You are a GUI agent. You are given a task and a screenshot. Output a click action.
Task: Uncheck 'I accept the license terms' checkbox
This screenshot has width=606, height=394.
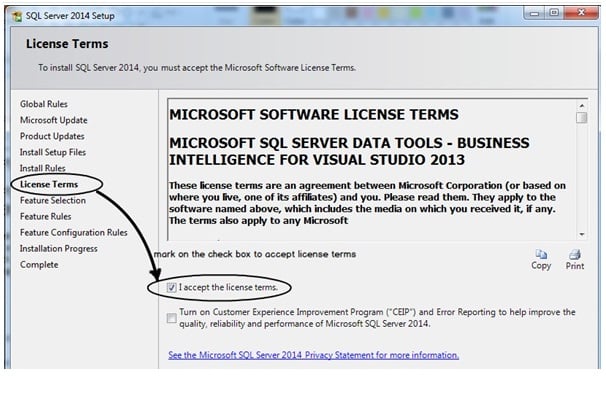[x=172, y=287]
